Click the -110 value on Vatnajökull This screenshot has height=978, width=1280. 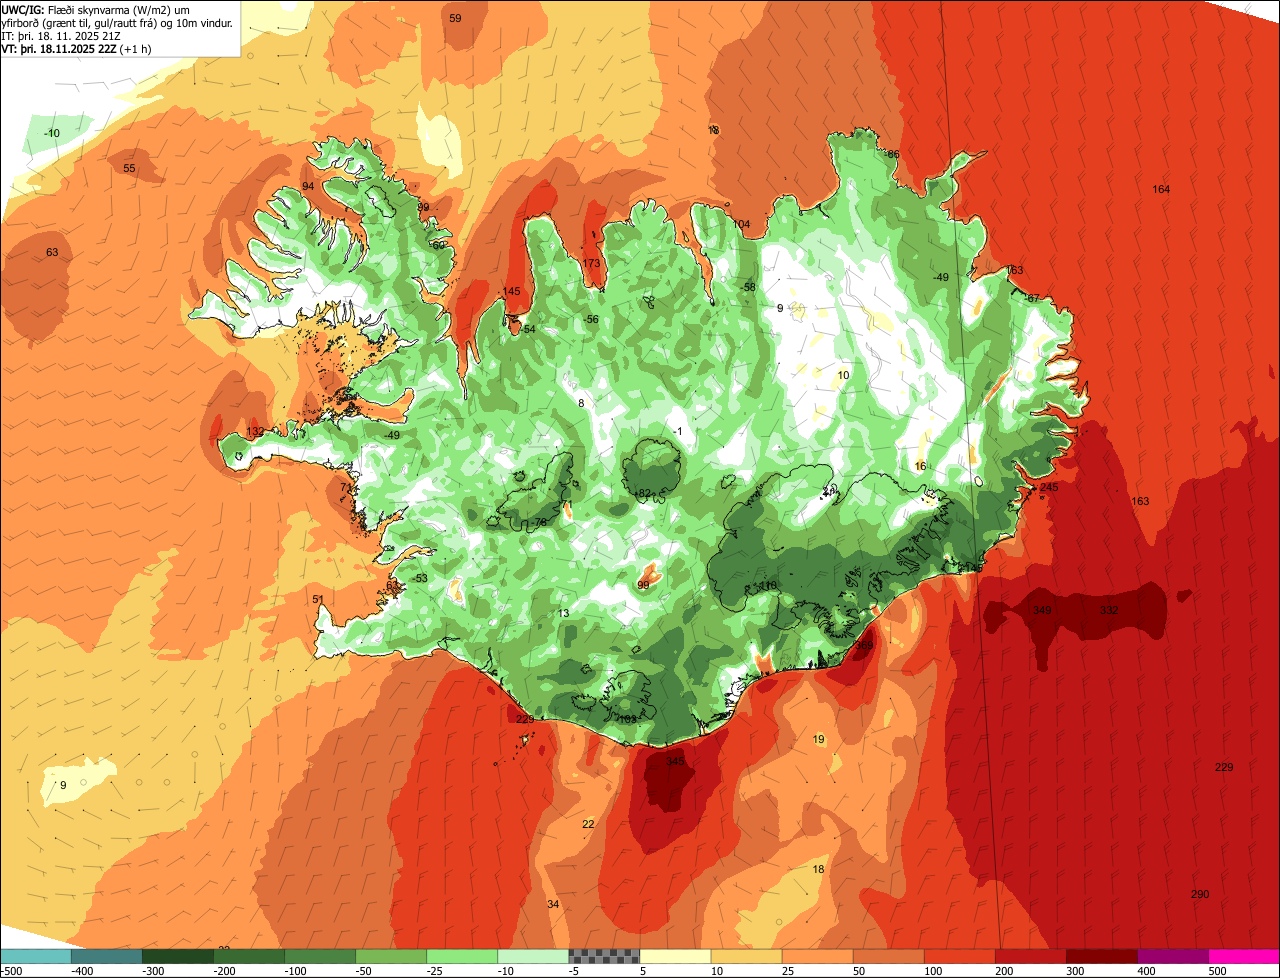(x=765, y=586)
